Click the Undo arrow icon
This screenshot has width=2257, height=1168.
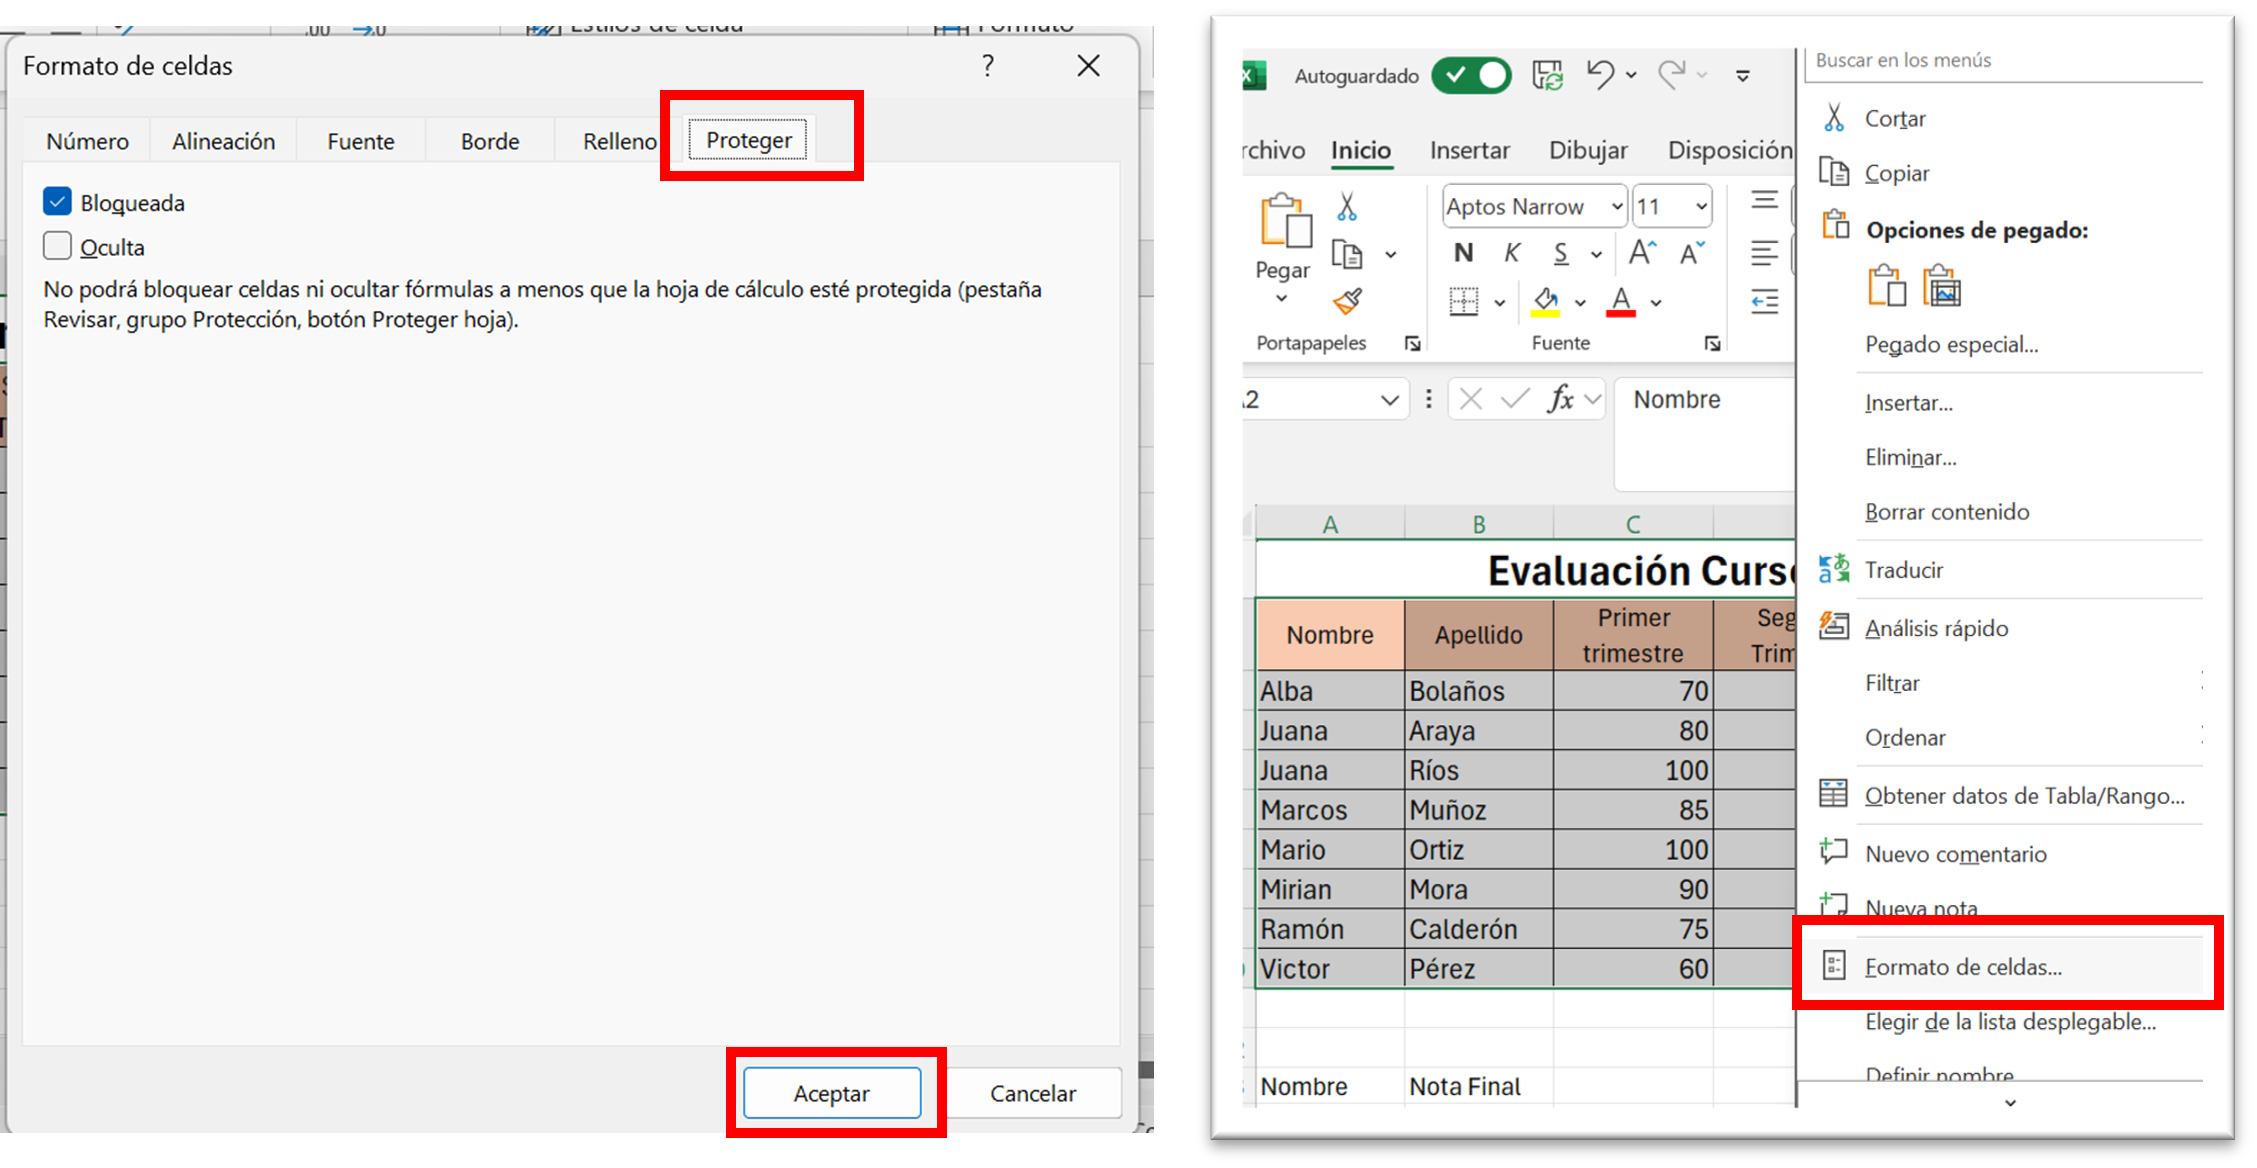click(x=1600, y=75)
